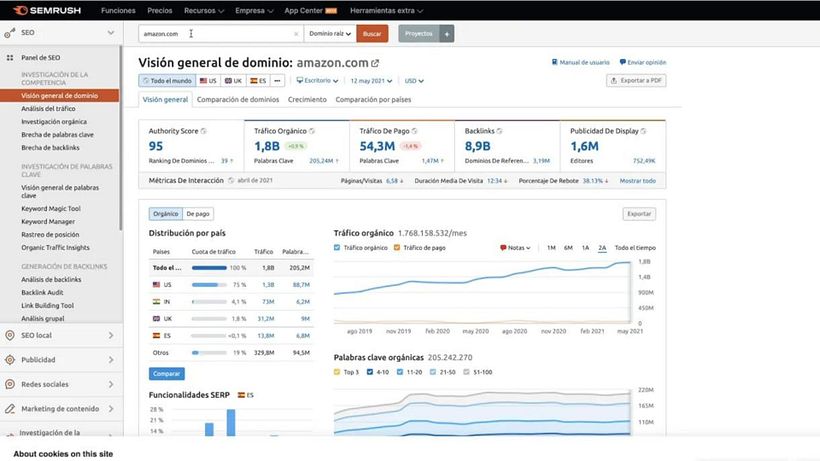
Task: Select the 2A chart time range
Action: point(602,248)
